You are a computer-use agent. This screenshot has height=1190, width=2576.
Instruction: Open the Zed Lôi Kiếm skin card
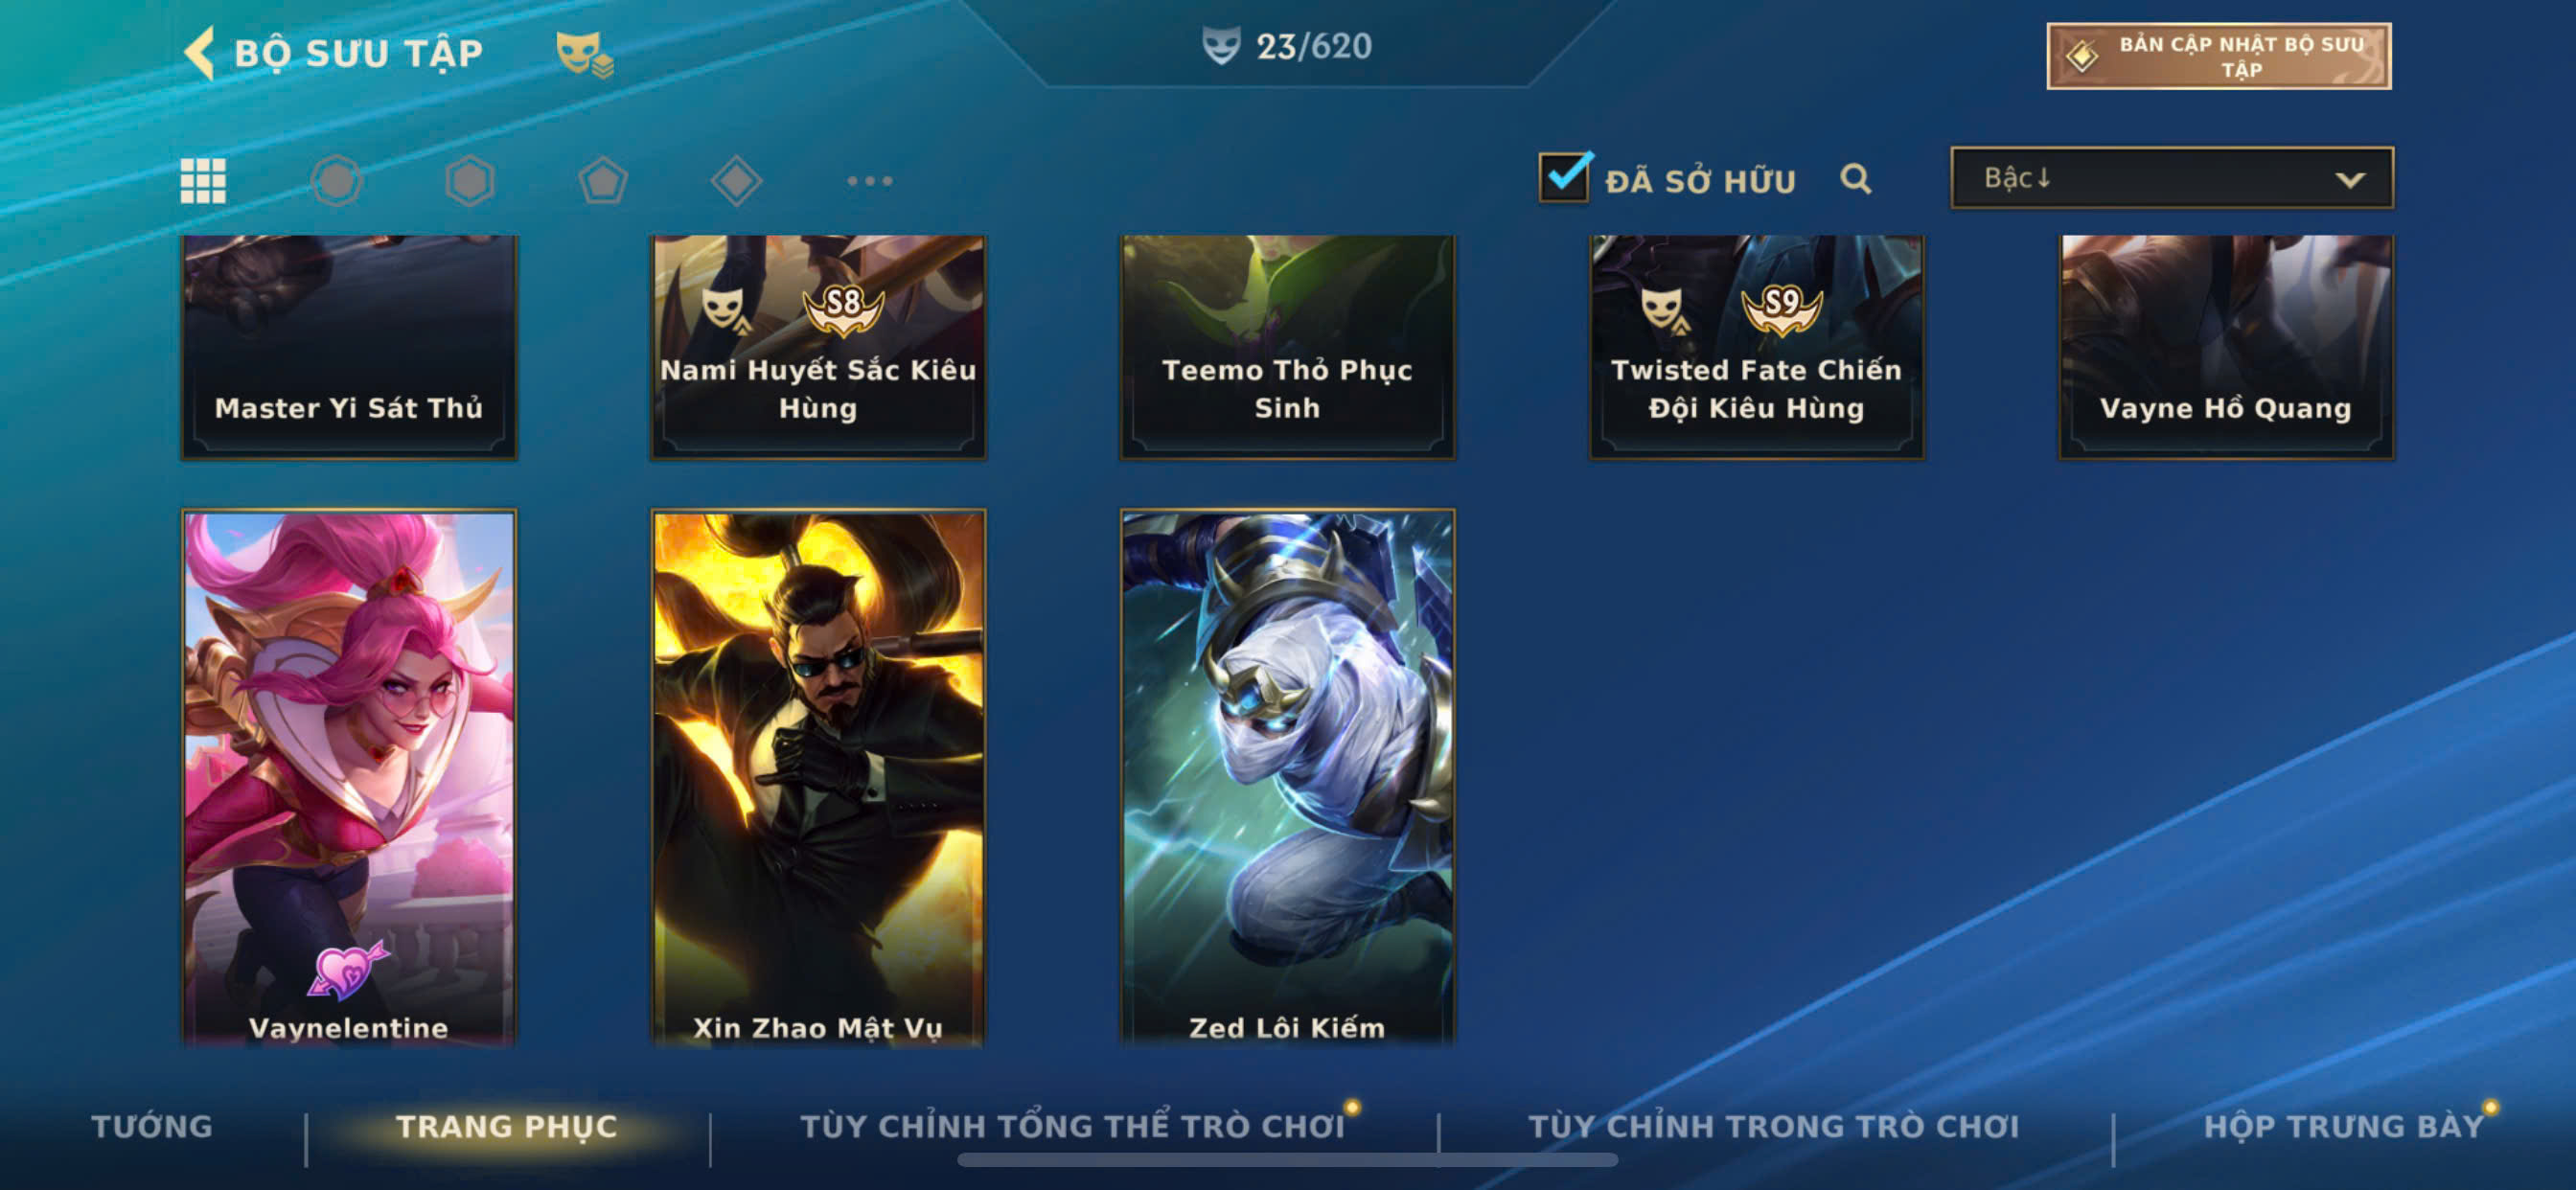pyautogui.click(x=1288, y=778)
